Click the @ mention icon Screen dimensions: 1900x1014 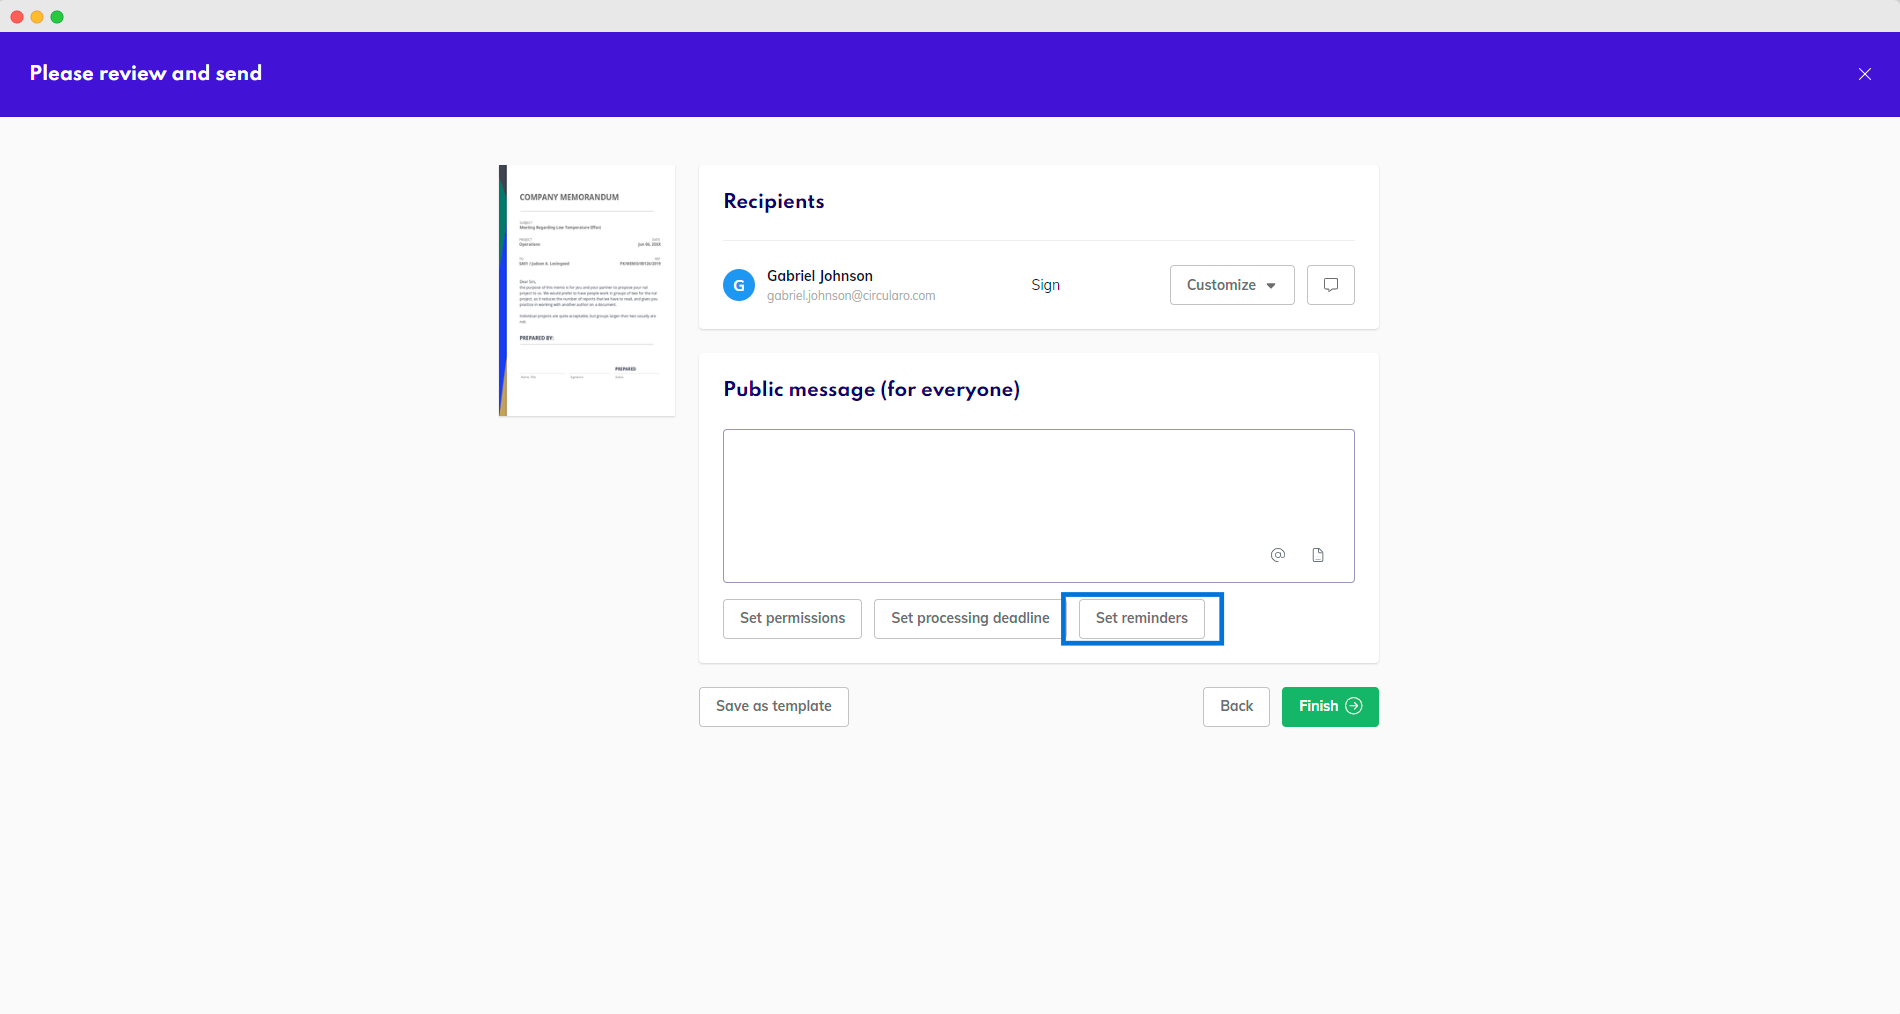(x=1277, y=555)
